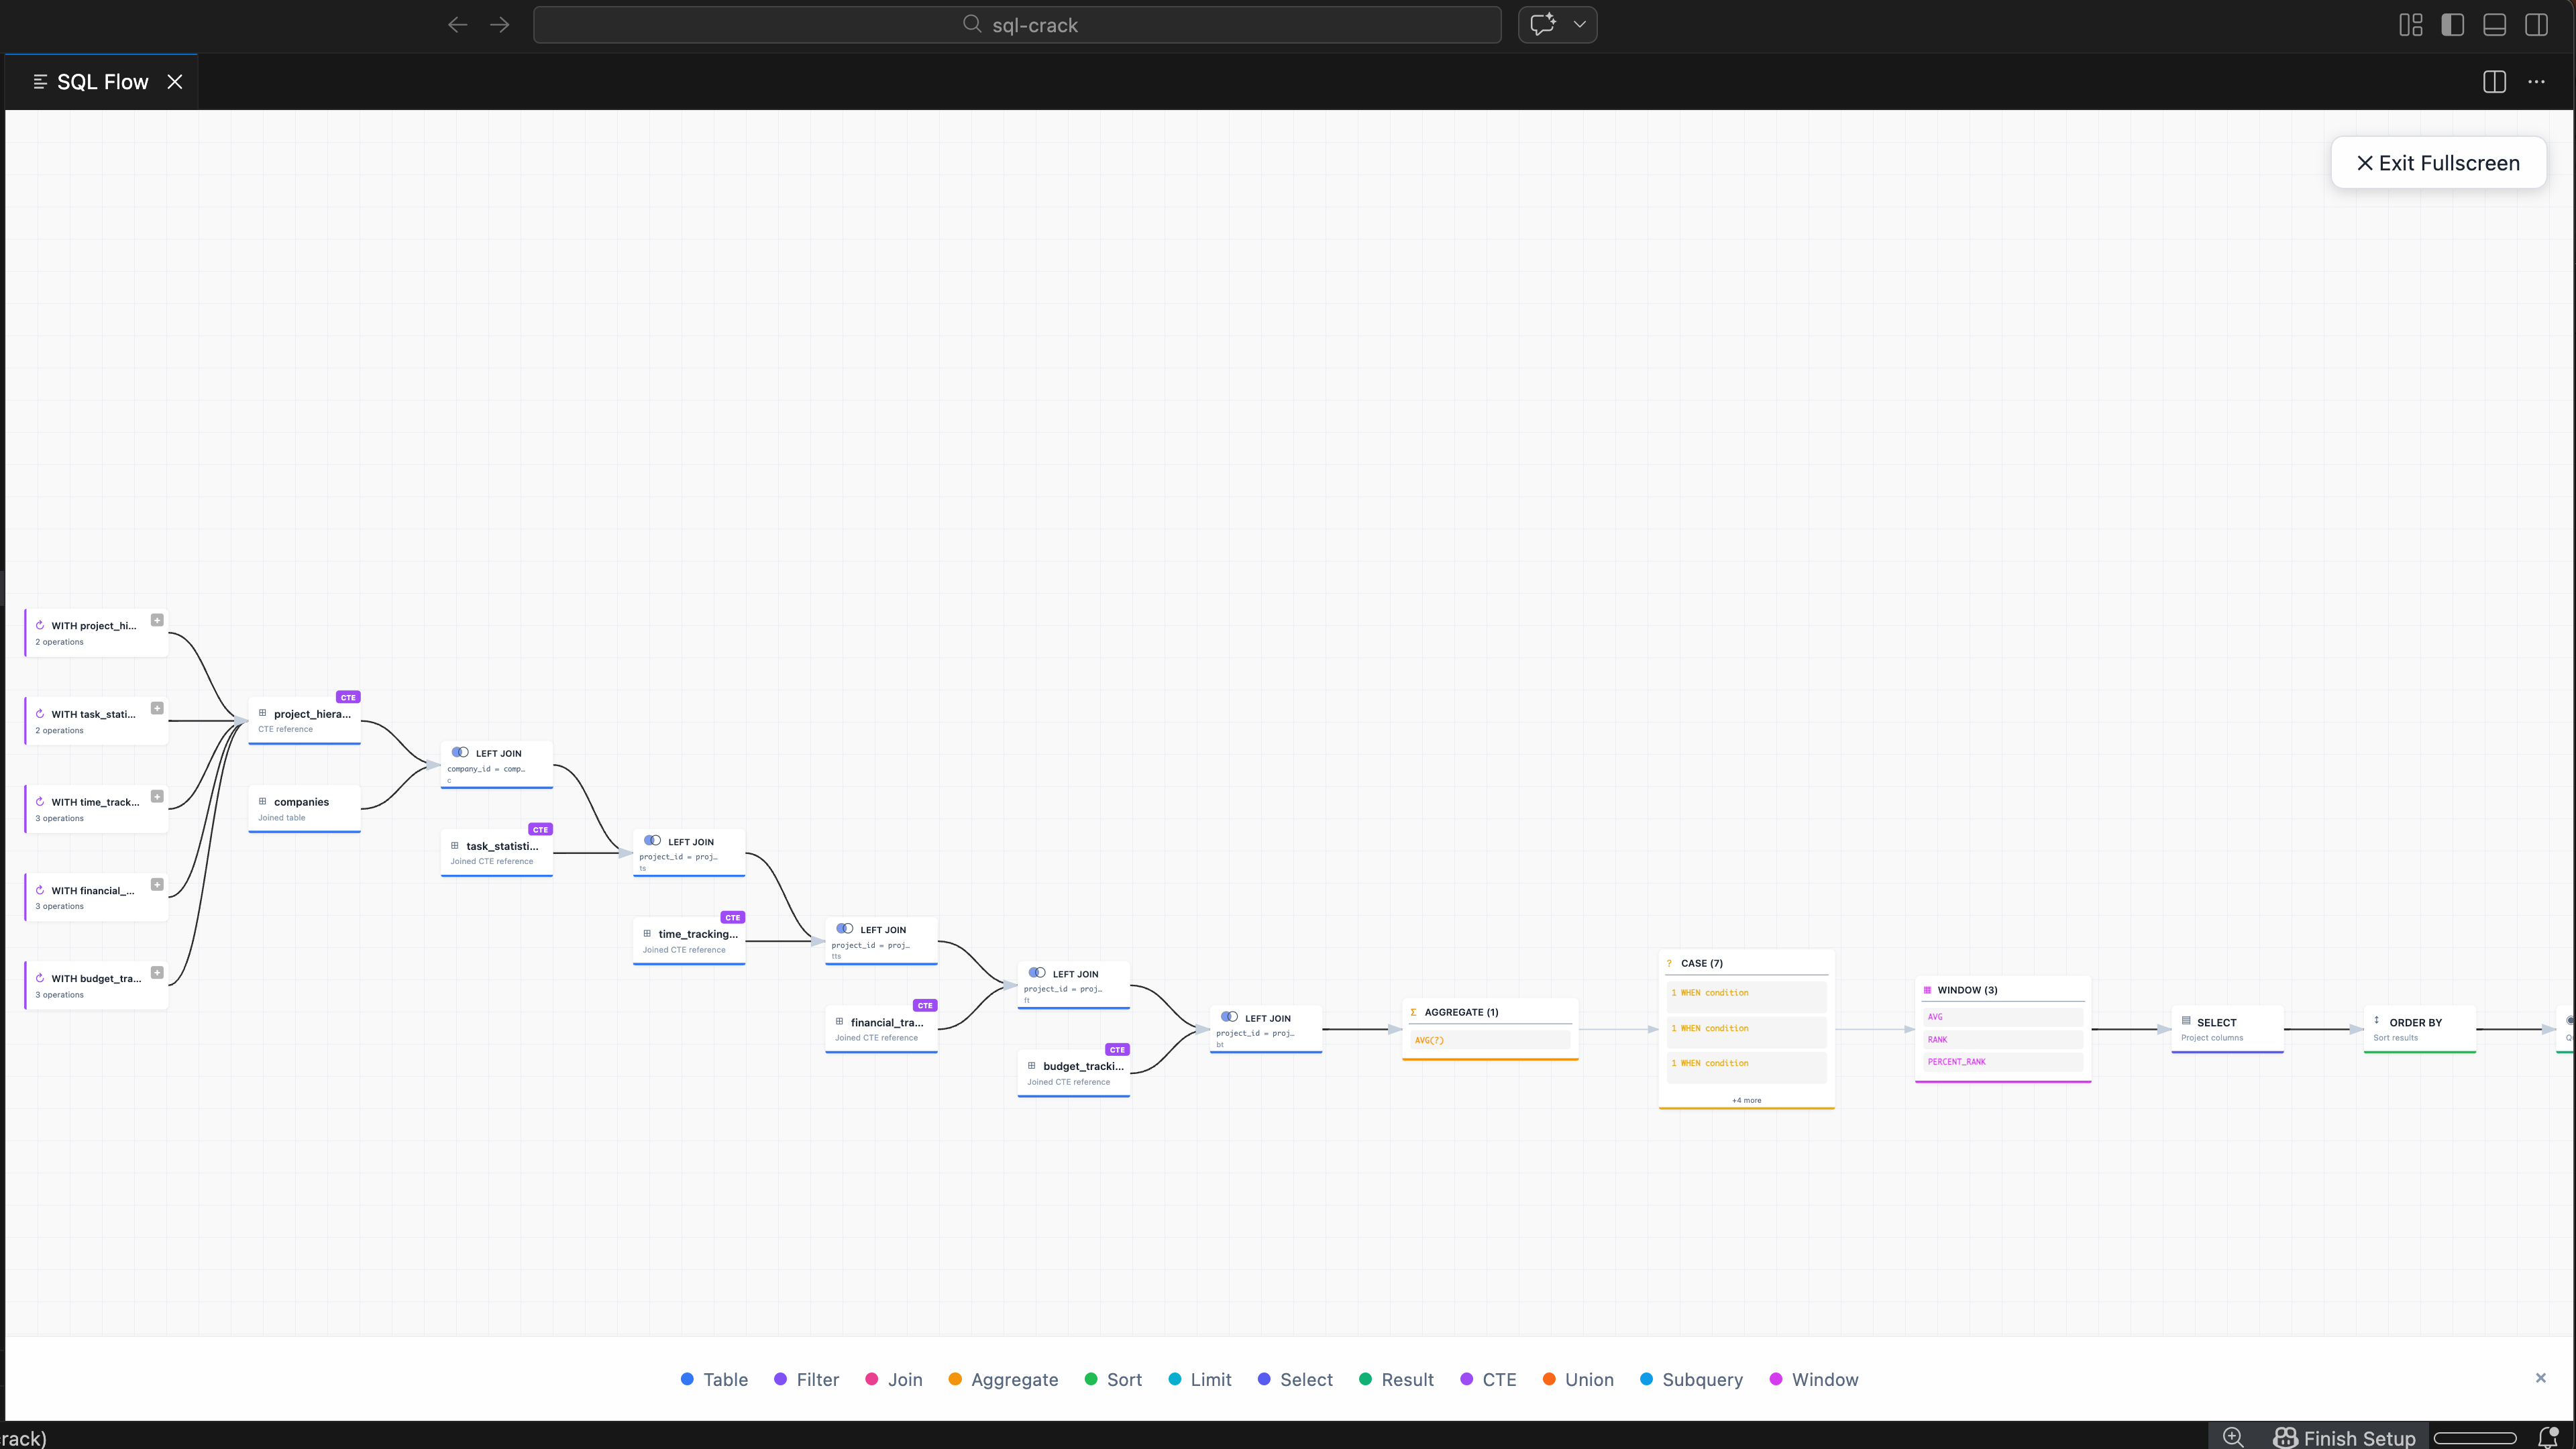Toggle the bottom panel layout icon
Viewport: 2576px width, 1449px height.
[x=2494, y=25]
